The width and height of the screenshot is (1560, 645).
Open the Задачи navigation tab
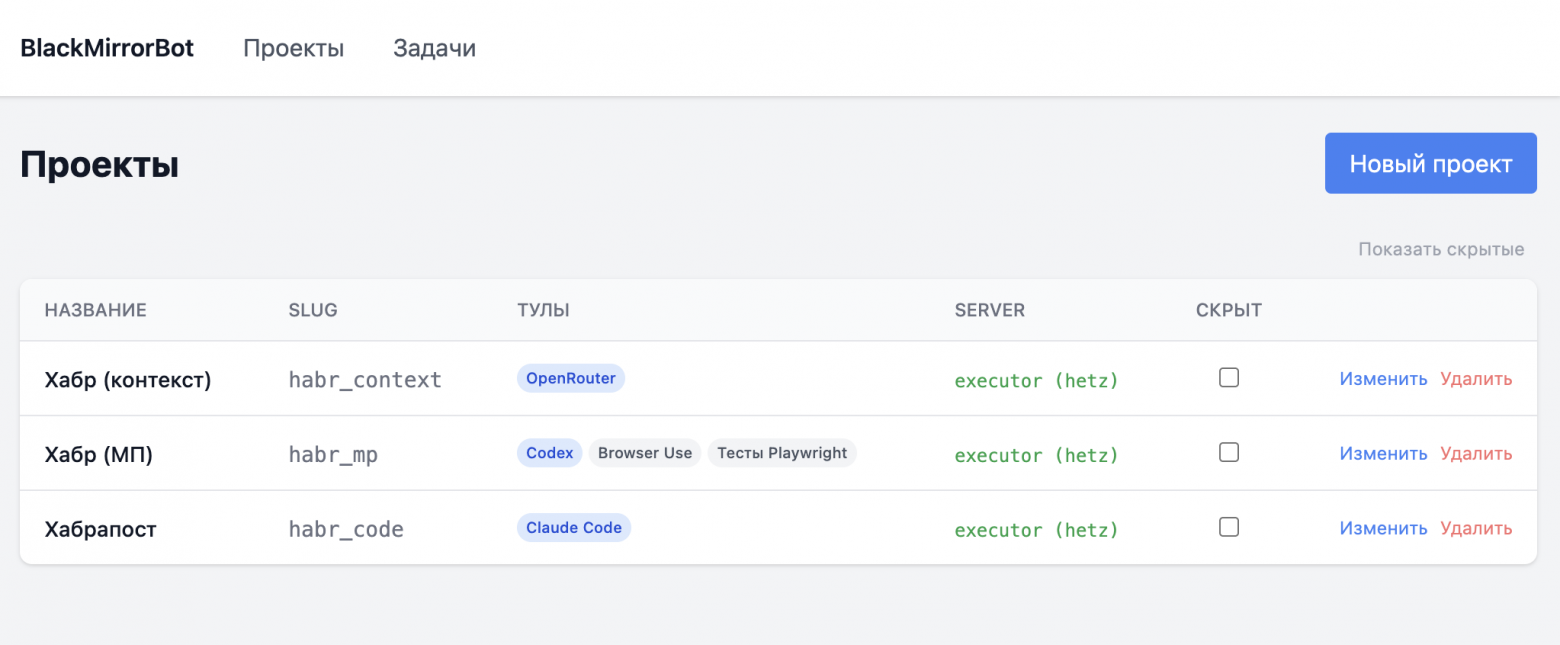(434, 48)
